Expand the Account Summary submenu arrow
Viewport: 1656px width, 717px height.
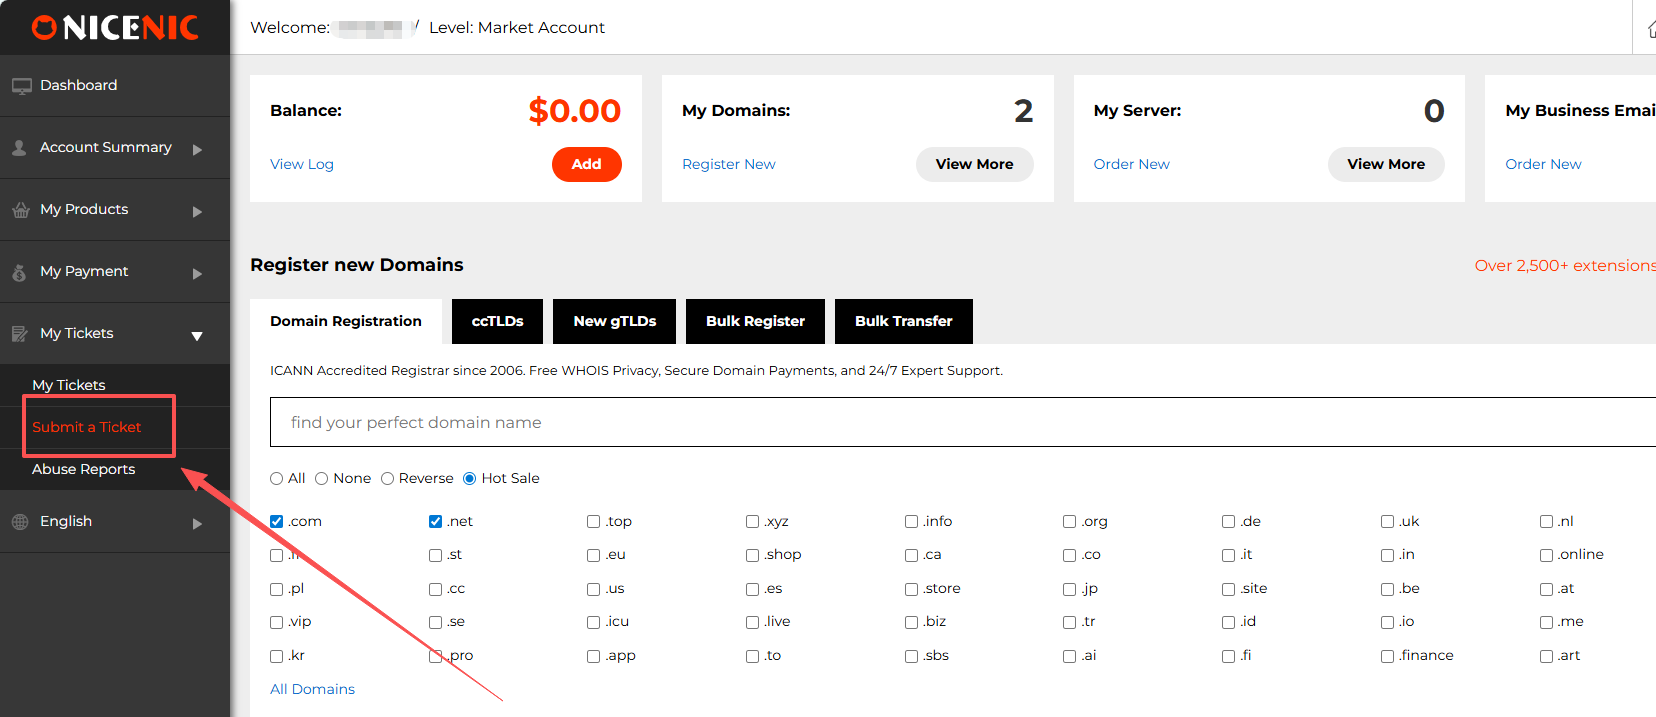pos(197,149)
